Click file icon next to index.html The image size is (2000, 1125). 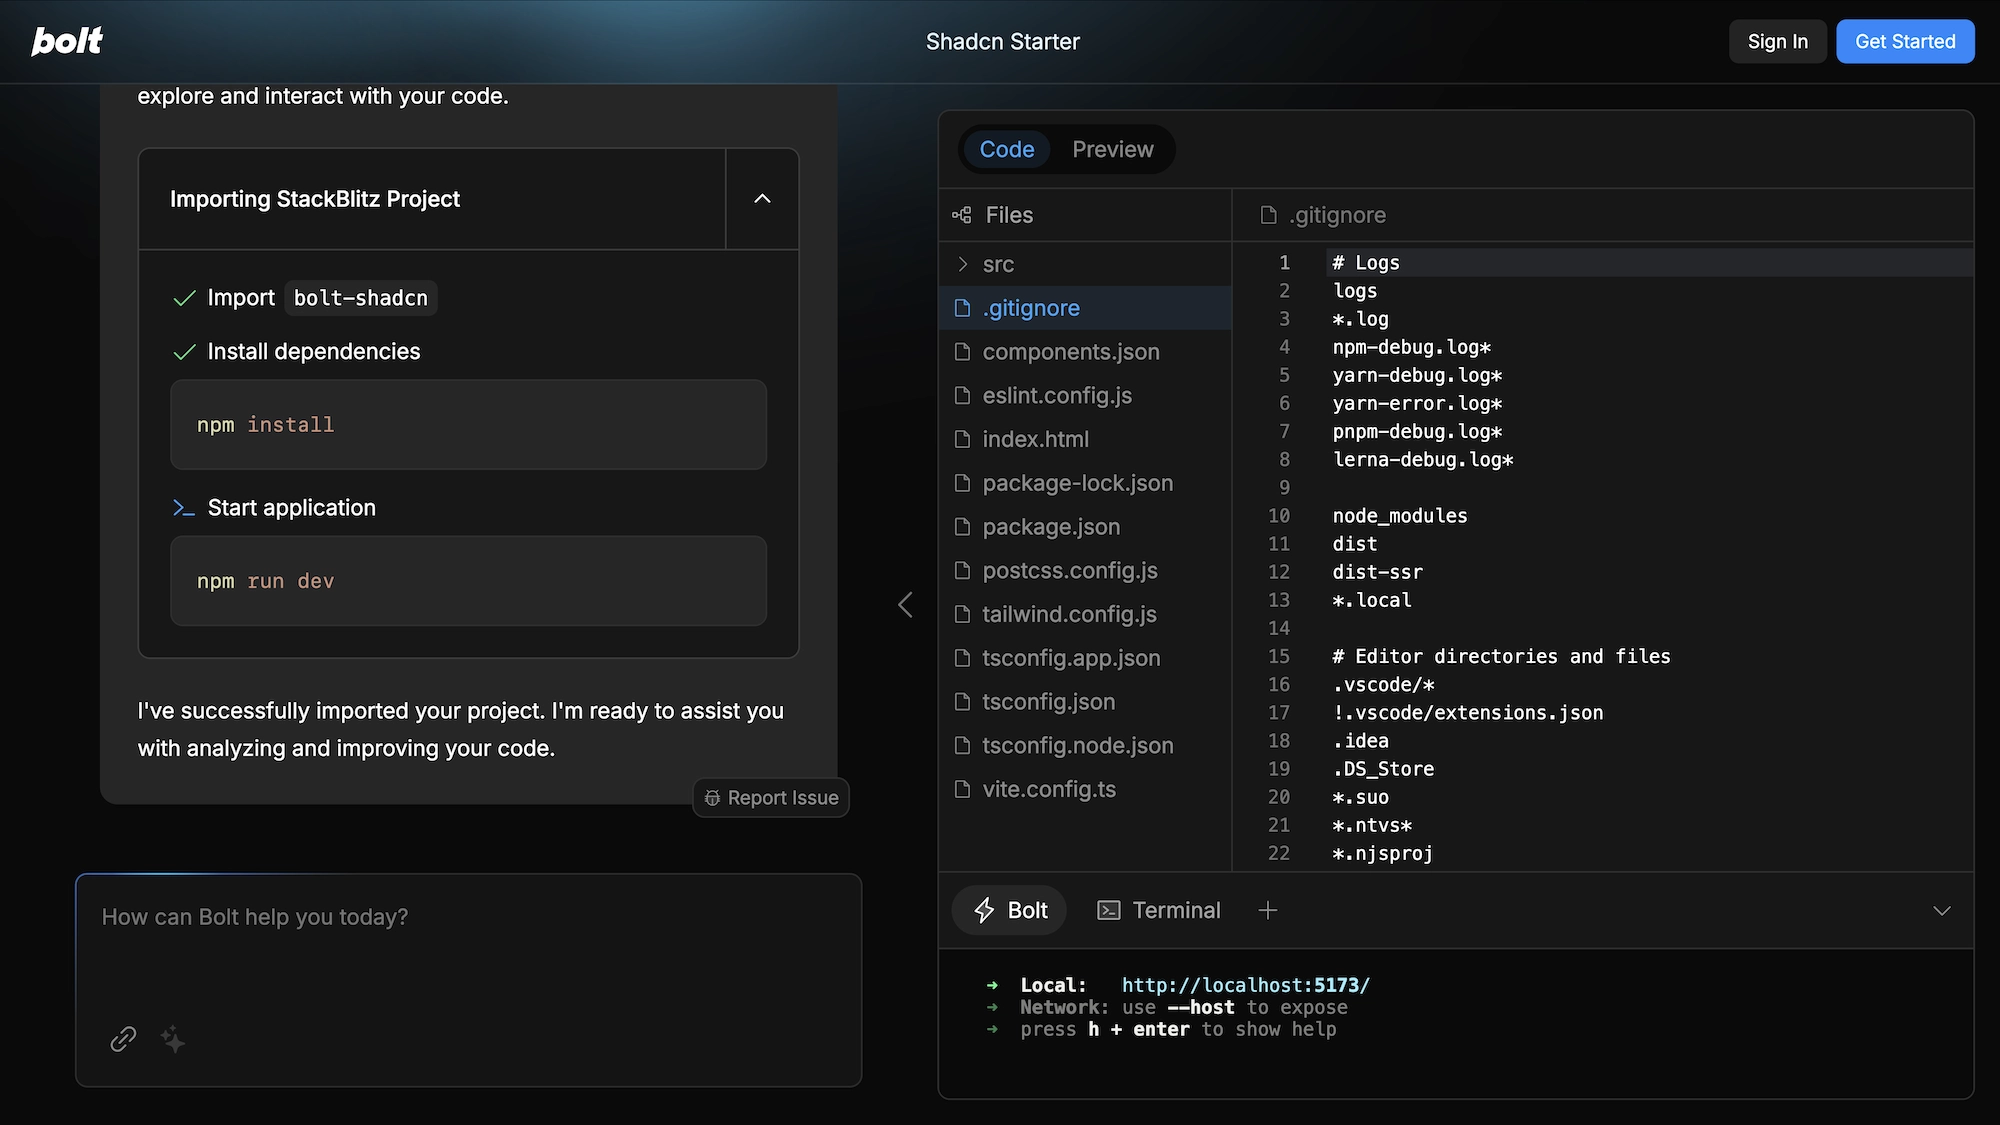(x=962, y=439)
